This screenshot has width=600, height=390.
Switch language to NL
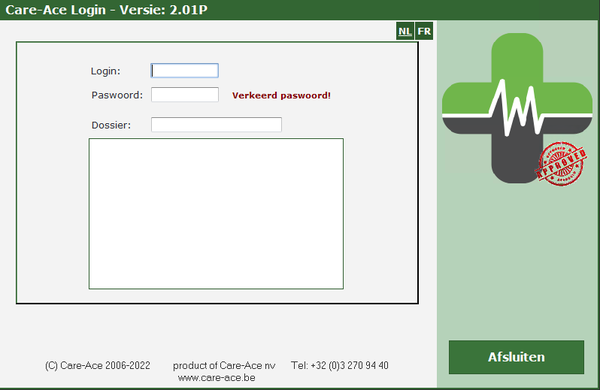click(405, 31)
